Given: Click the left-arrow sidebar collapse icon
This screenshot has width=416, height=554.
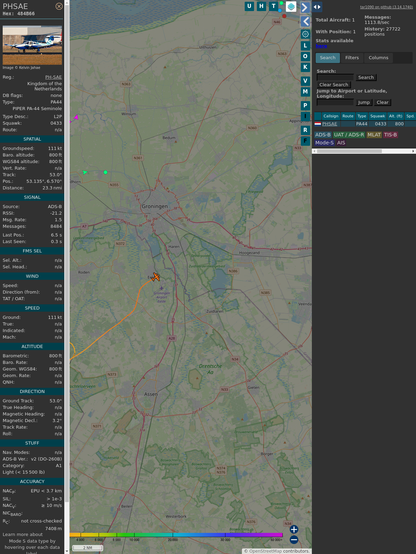Looking at the screenshot, I should [x=305, y=22].
